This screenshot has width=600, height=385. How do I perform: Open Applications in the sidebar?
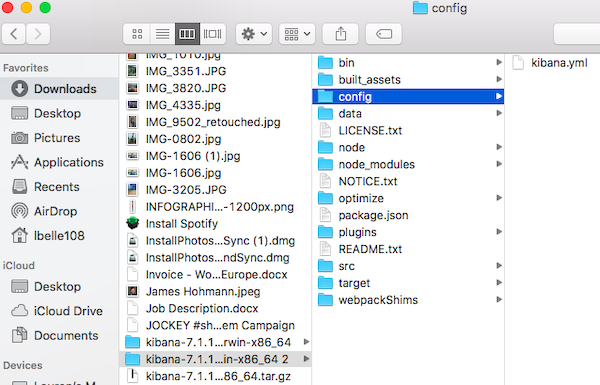tap(59, 162)
